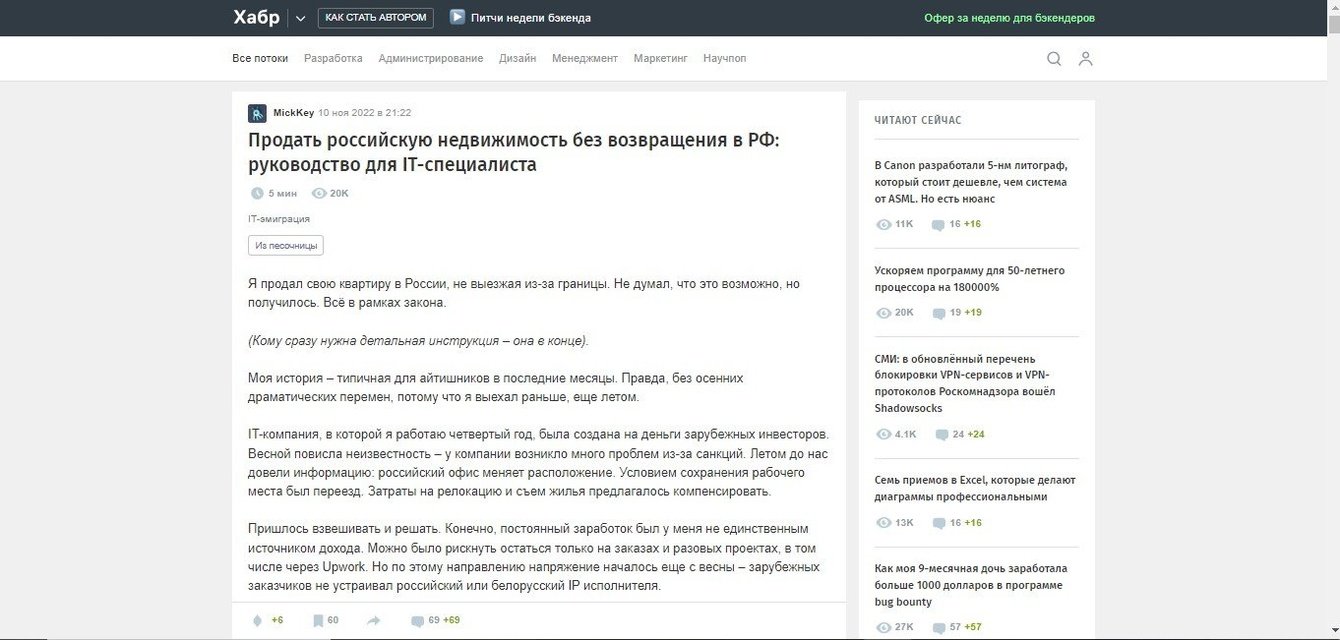The width and height of the screenshot is (1340, 640).
Task: Click the ЧИТАЮТ СЕЙЧАС sidebar heading
Action: click(918, 120)
